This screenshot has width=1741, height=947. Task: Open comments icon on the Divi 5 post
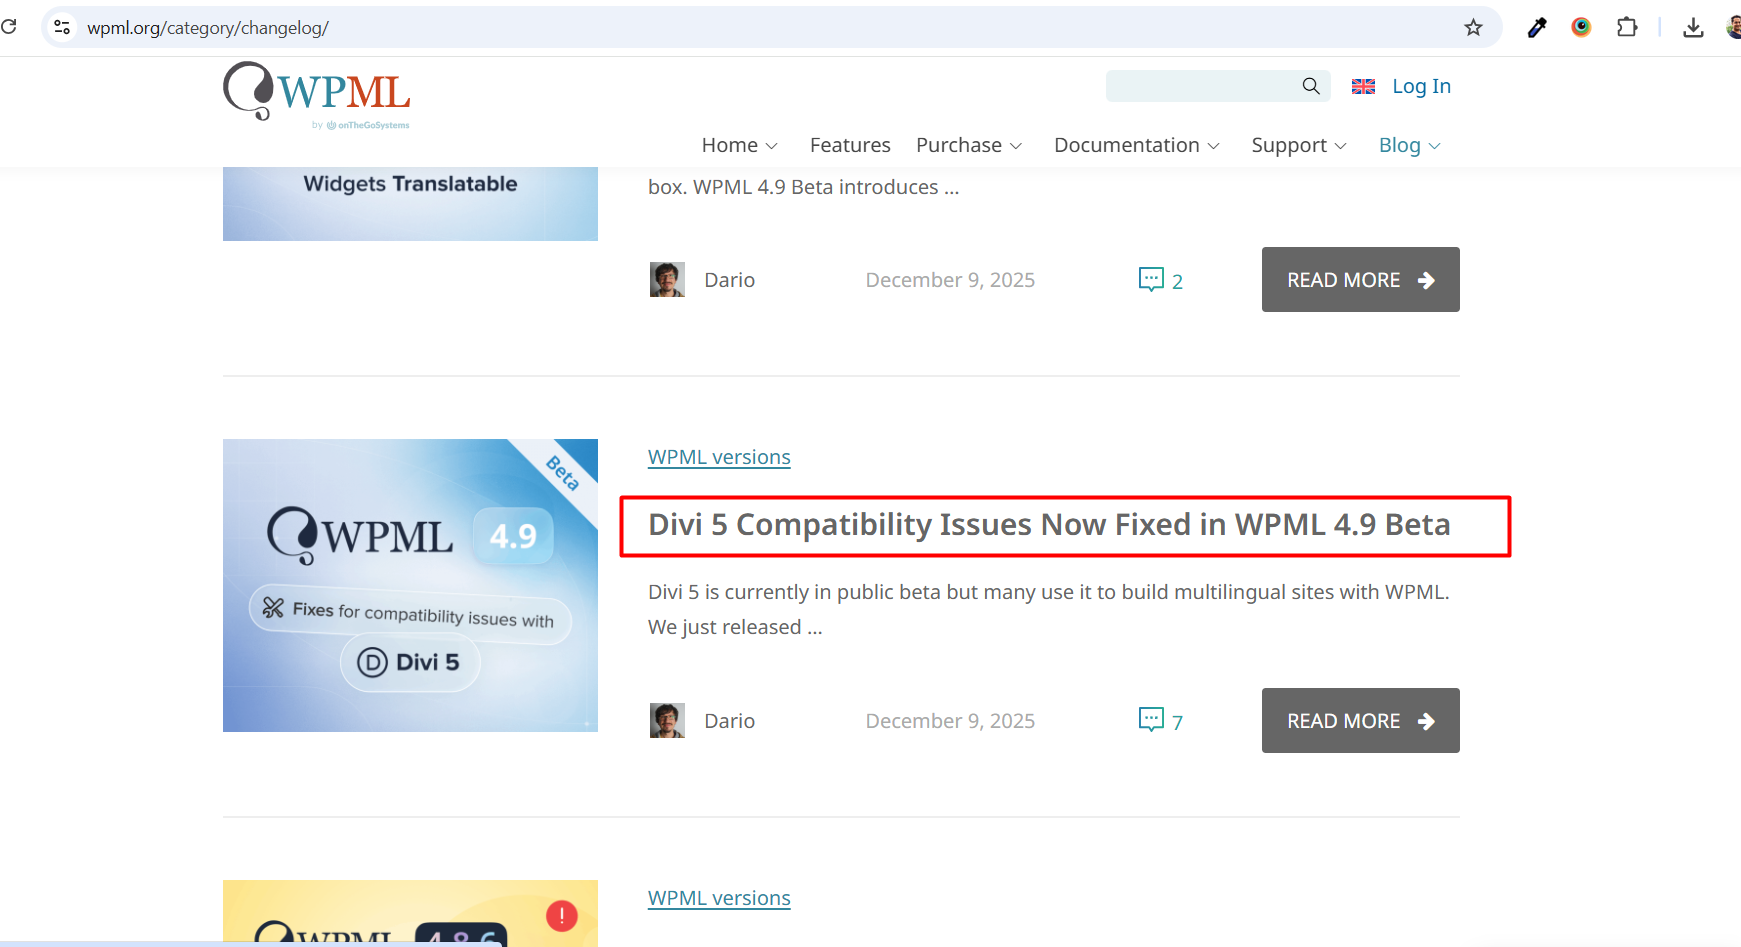tap(1151, 720)
